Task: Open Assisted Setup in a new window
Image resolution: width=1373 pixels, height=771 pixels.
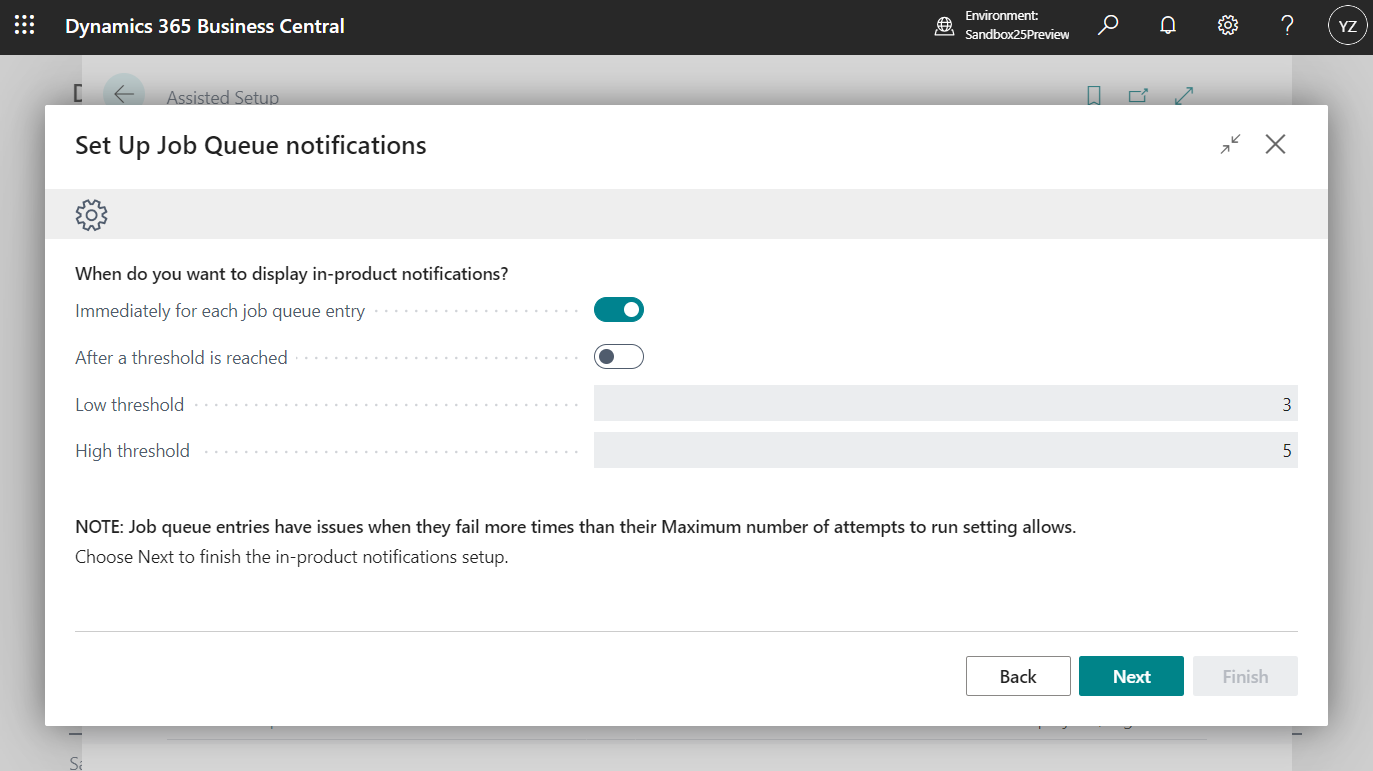Action: point(1138,95)
